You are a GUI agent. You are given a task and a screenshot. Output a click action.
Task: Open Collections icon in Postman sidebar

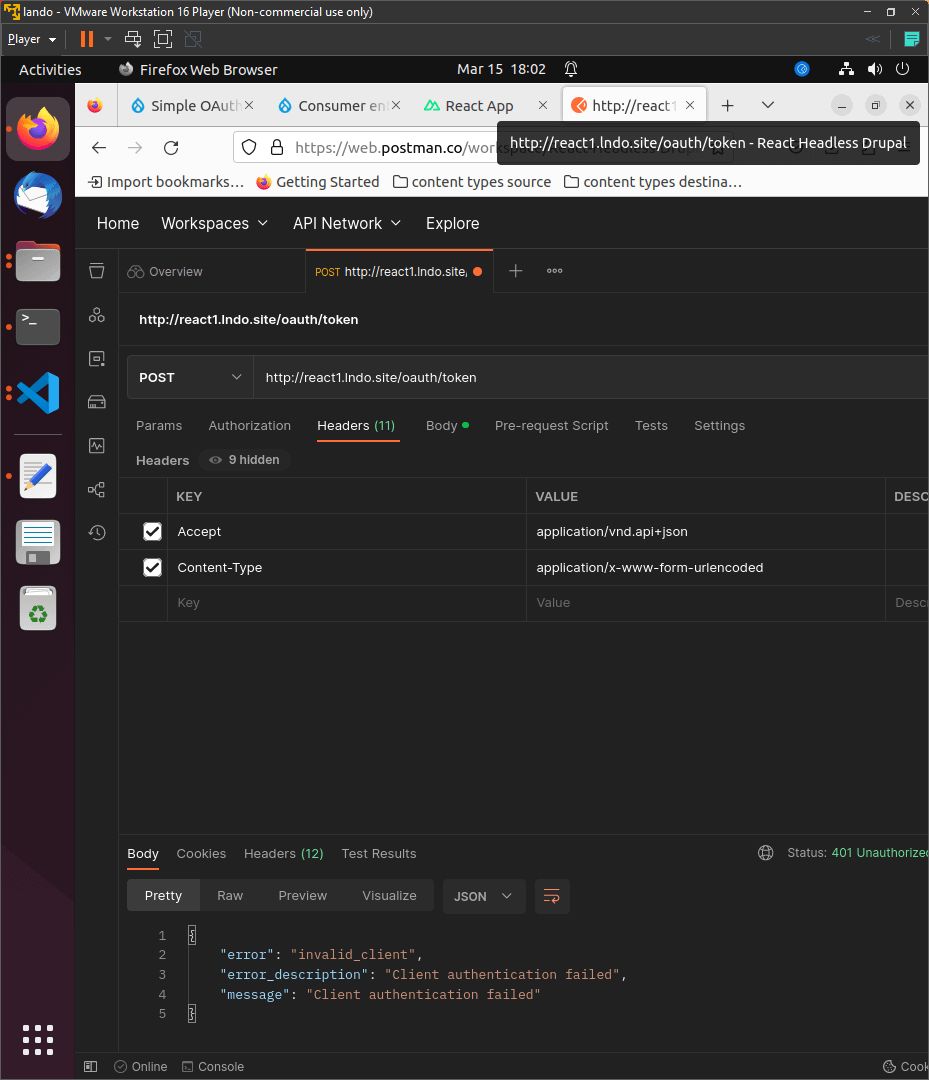(x=96, y=271)
